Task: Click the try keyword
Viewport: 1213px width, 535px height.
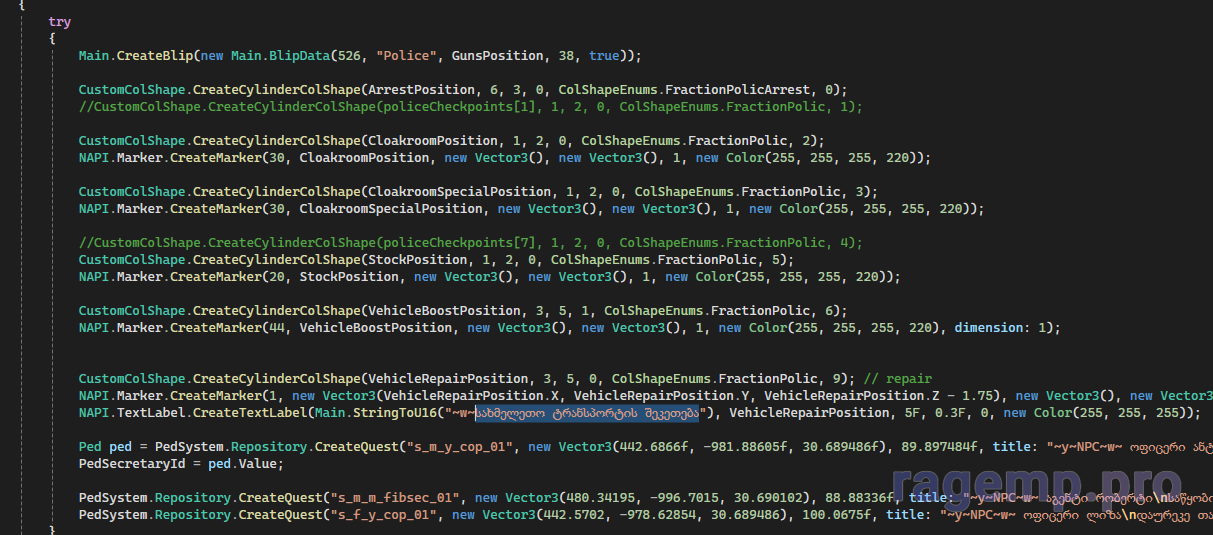Action: click(x=59, y=21)
